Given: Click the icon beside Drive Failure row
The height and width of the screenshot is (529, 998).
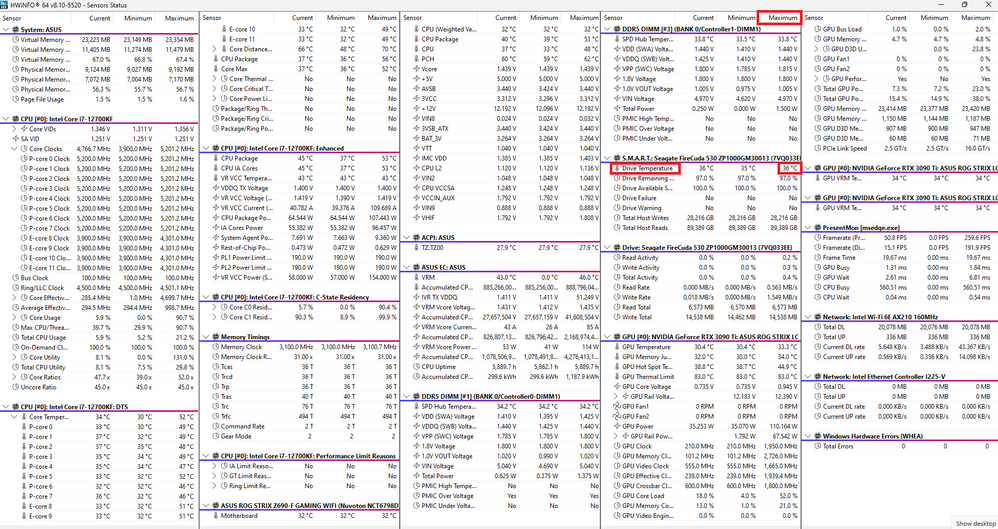Looking at the screenshot, I should pos(616,198).
